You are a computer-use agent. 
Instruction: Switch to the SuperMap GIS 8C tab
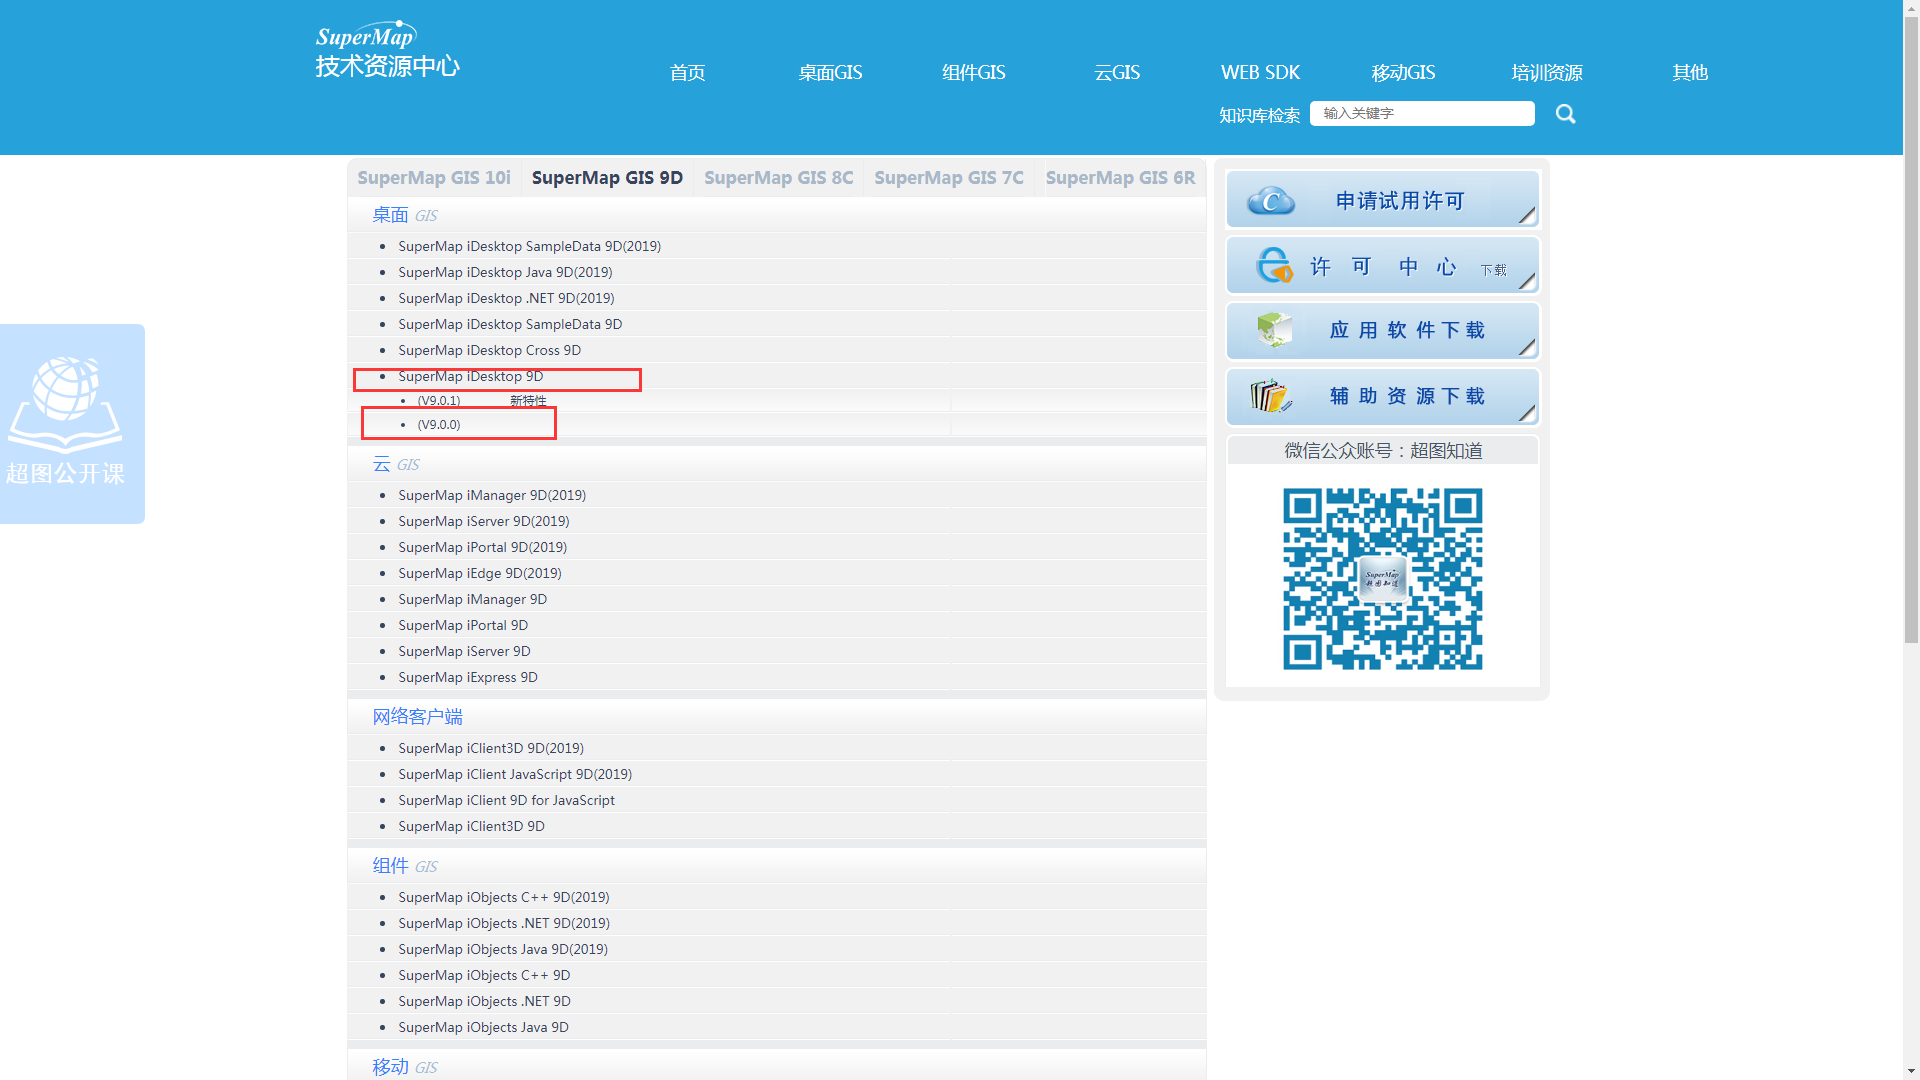778,178
